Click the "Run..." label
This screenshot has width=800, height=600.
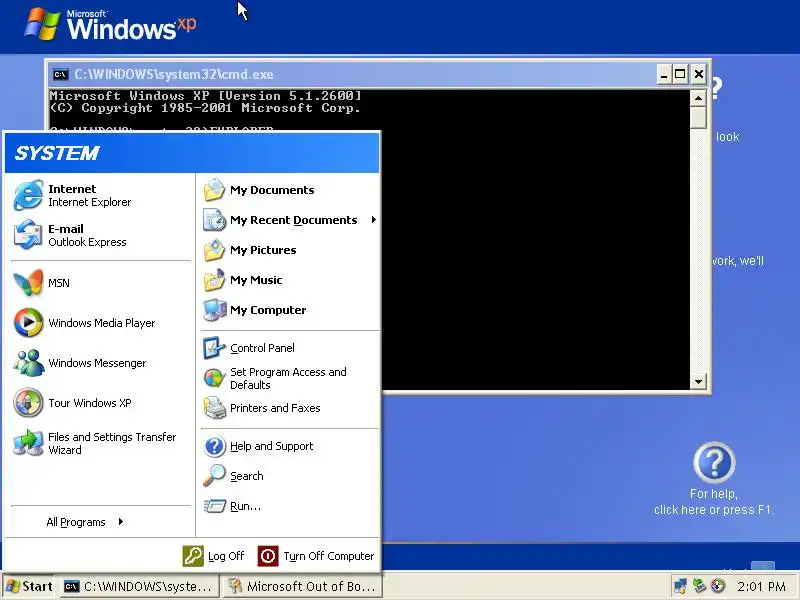pyautogui.click(x=245, y=506)
